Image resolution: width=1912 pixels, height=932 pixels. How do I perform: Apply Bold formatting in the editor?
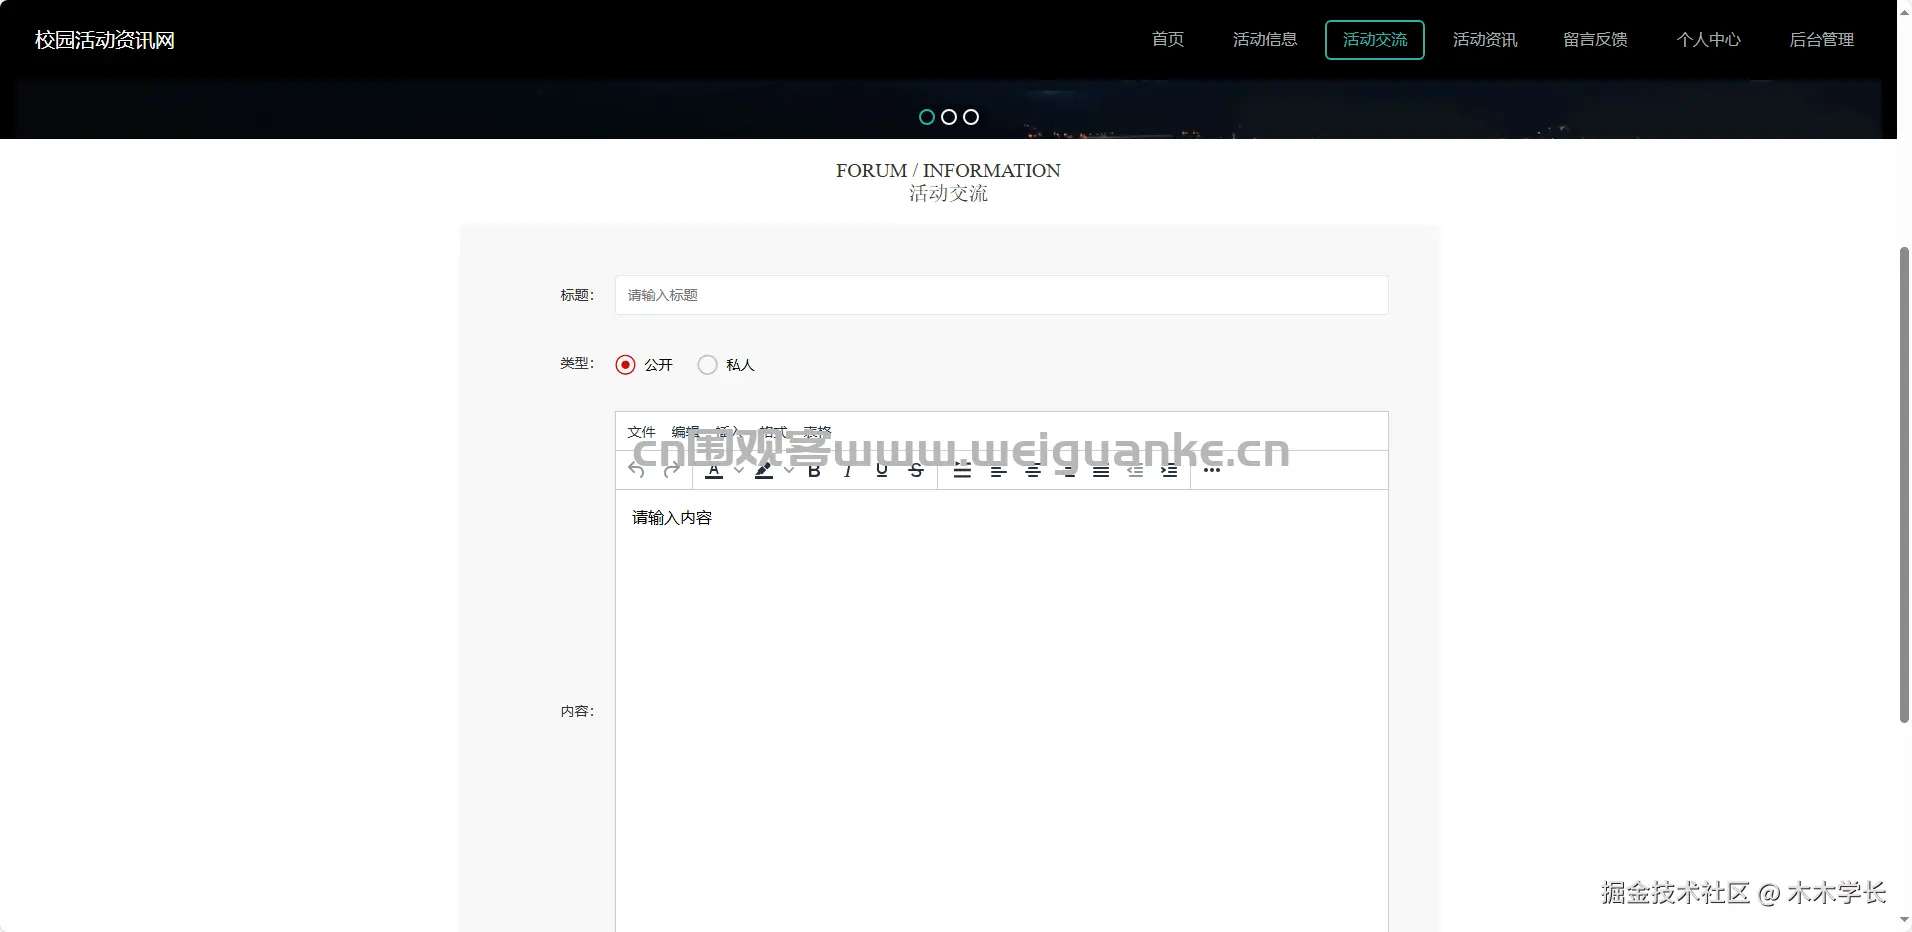pyautogui.click(x=813, y=470)
